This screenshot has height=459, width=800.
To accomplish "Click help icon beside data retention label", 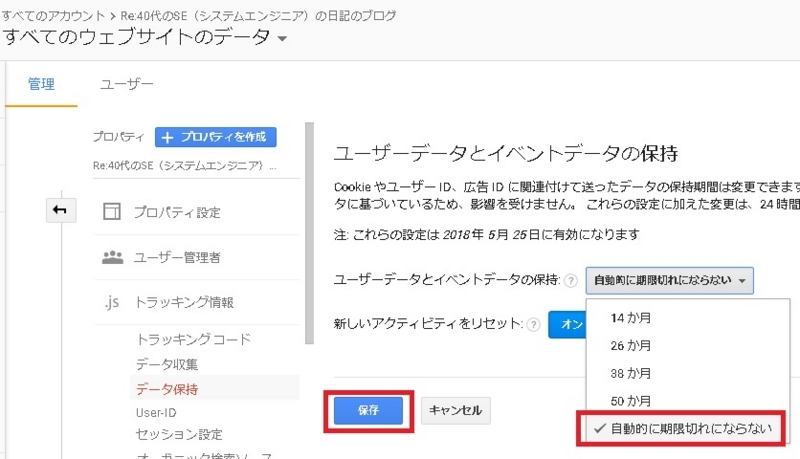I will coord(571,280).
